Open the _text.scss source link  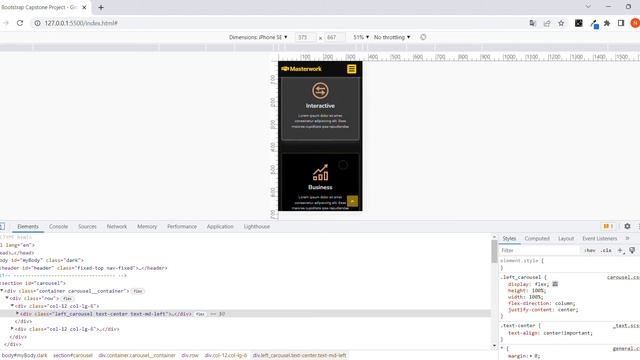(x=626, y=326)
